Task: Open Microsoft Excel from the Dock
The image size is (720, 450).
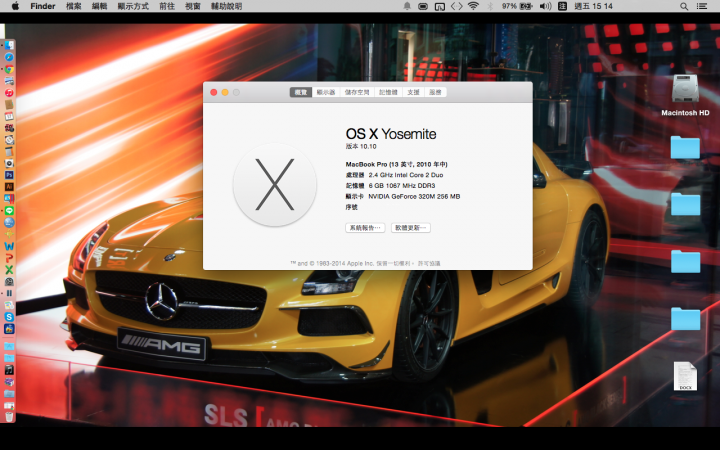Action: coord(9,270)
